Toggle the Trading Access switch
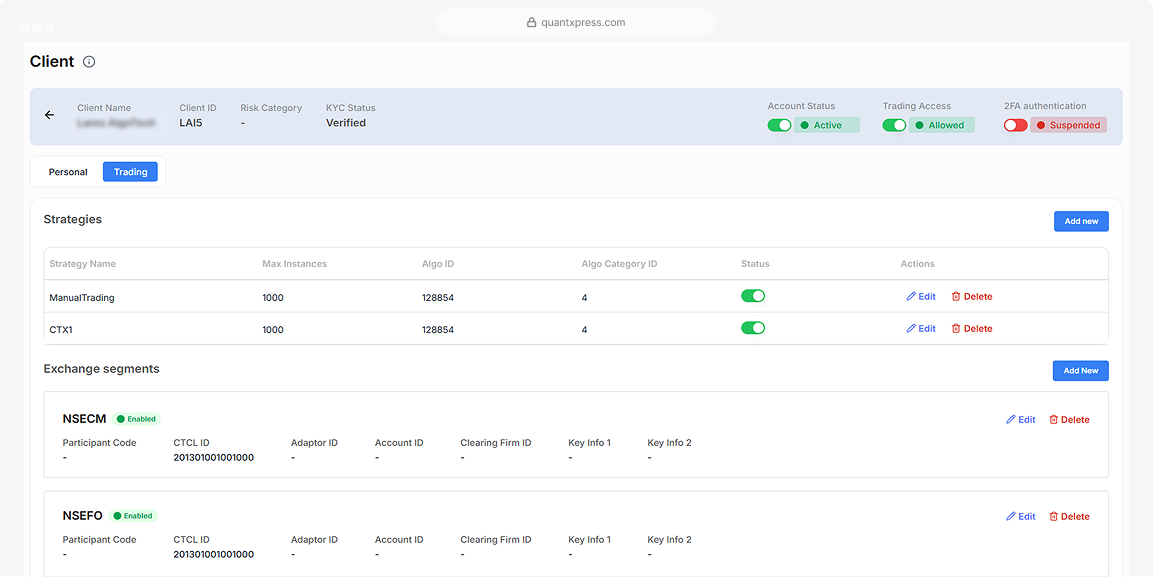The width and height of the screenshot is (1153, 577). 894,125
